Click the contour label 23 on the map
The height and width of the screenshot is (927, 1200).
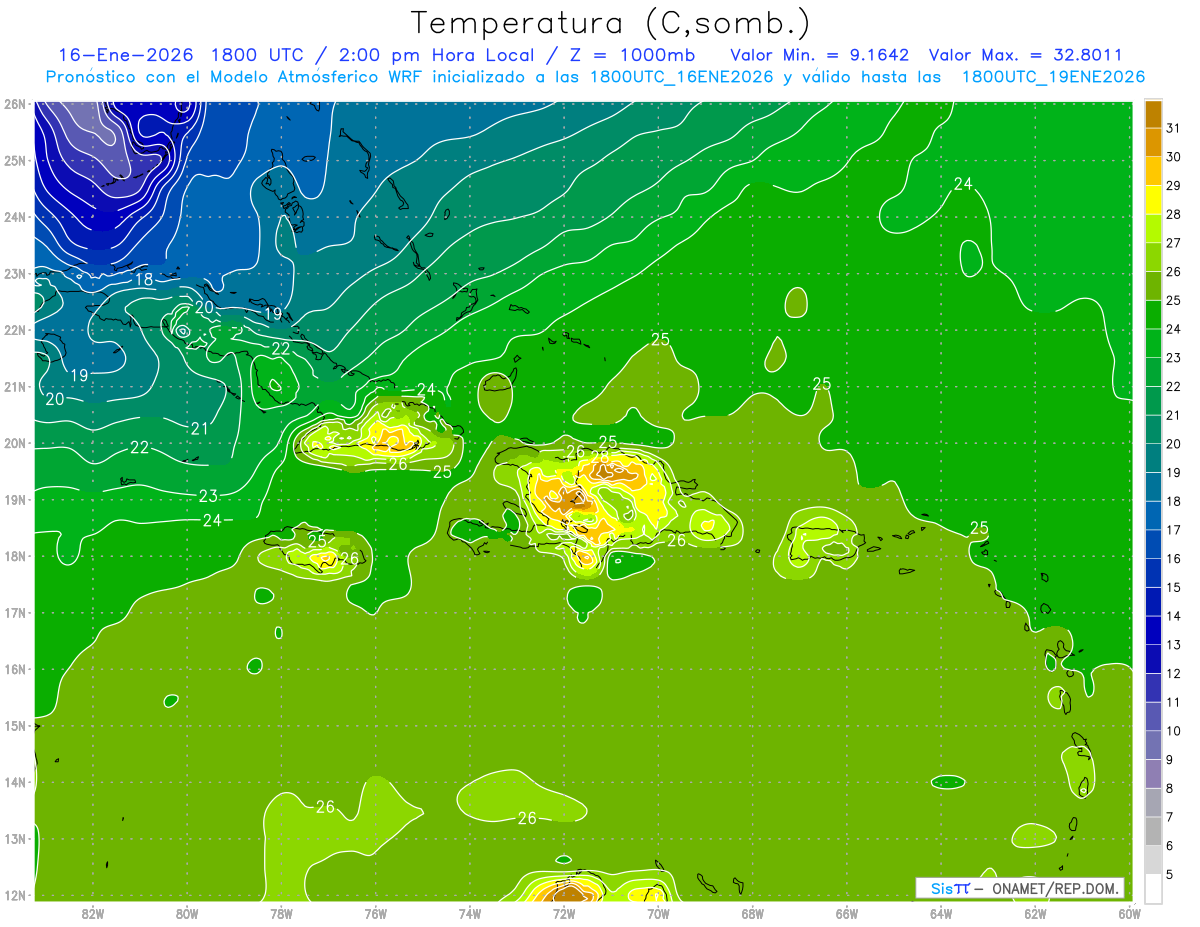click(208, 496)
